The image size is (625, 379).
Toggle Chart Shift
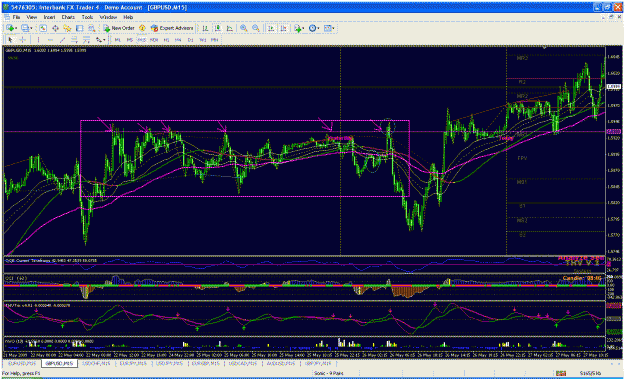pyautogui.click(x=283, y=28)
